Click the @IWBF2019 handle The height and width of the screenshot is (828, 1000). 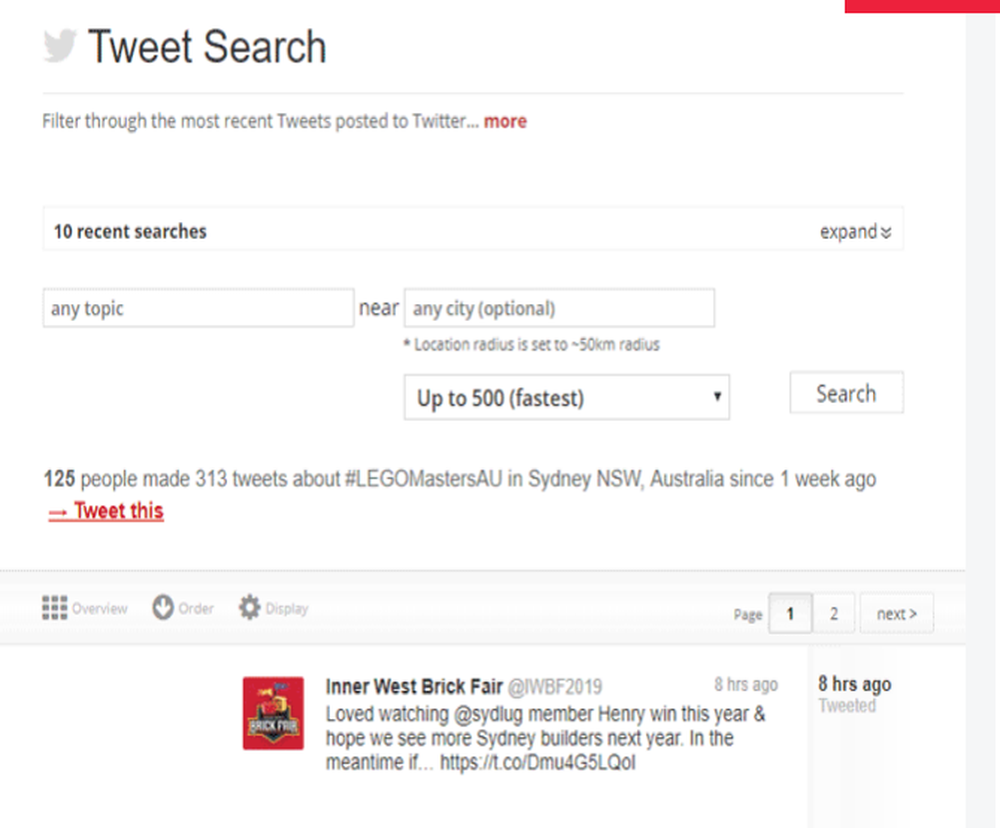(x=554, y=687)
